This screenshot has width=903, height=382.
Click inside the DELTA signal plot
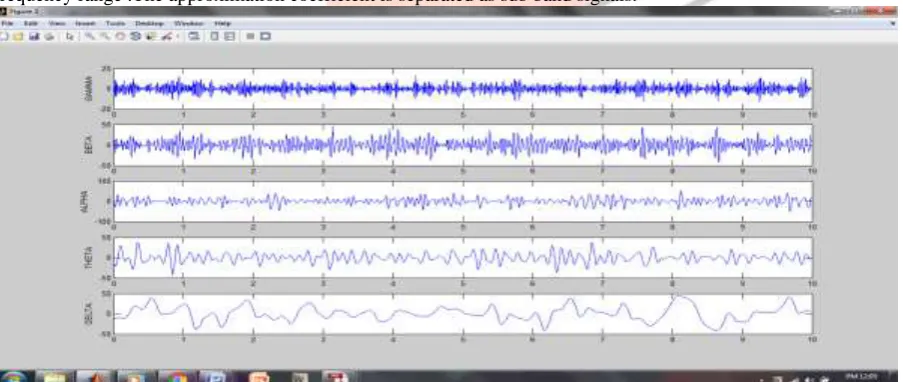(462, 313)
